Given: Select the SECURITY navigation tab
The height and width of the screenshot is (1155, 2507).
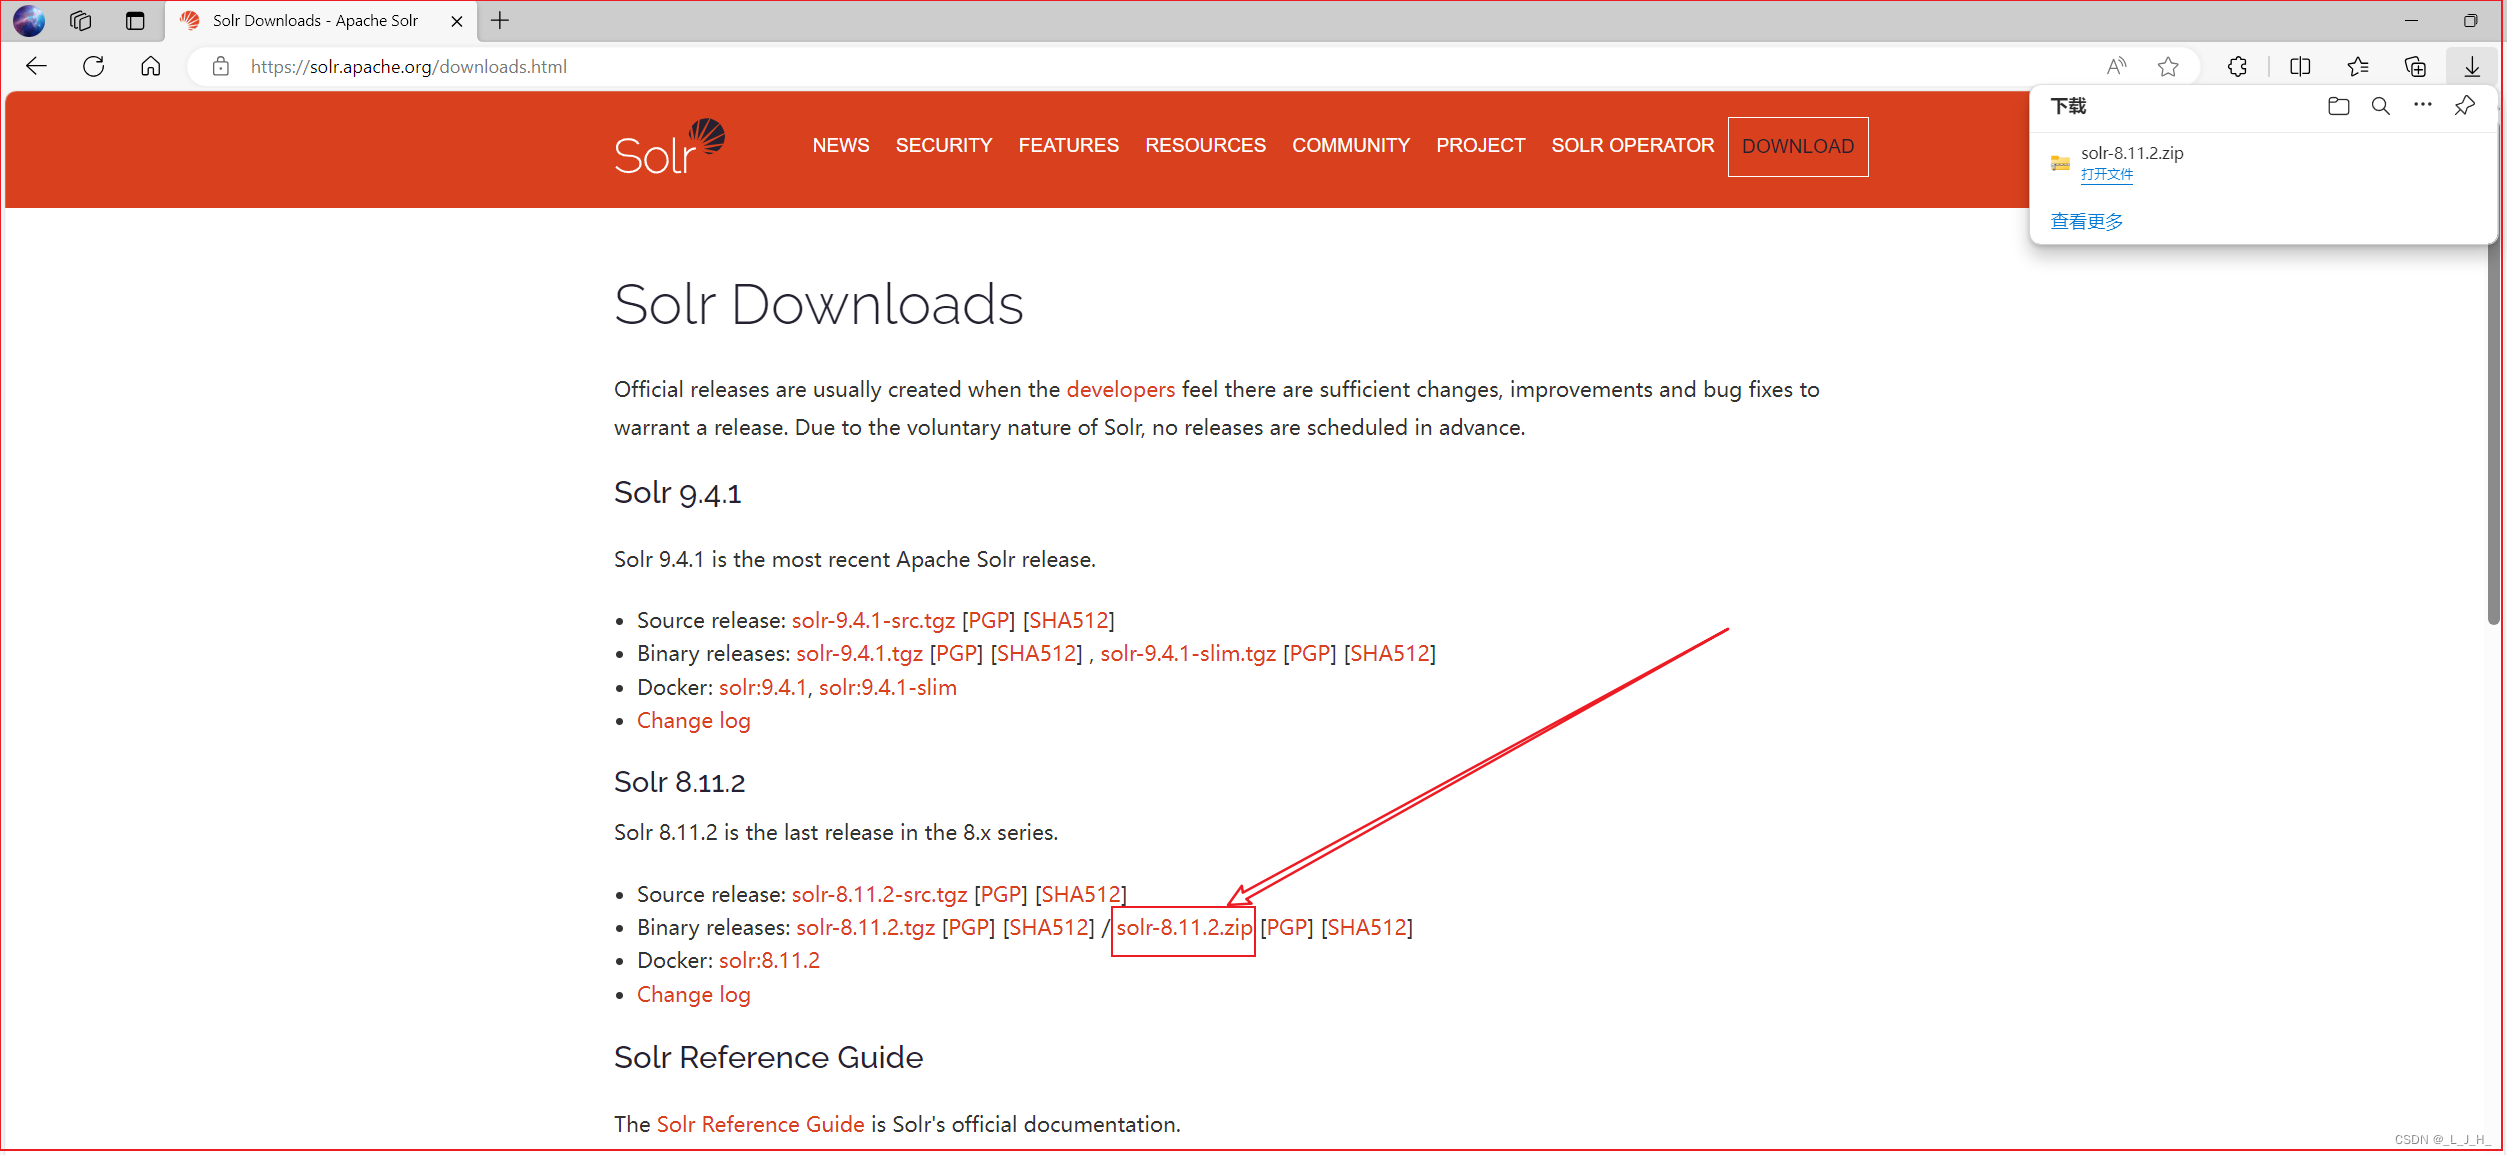Looking at the screenshot, I should click(943, 146).
